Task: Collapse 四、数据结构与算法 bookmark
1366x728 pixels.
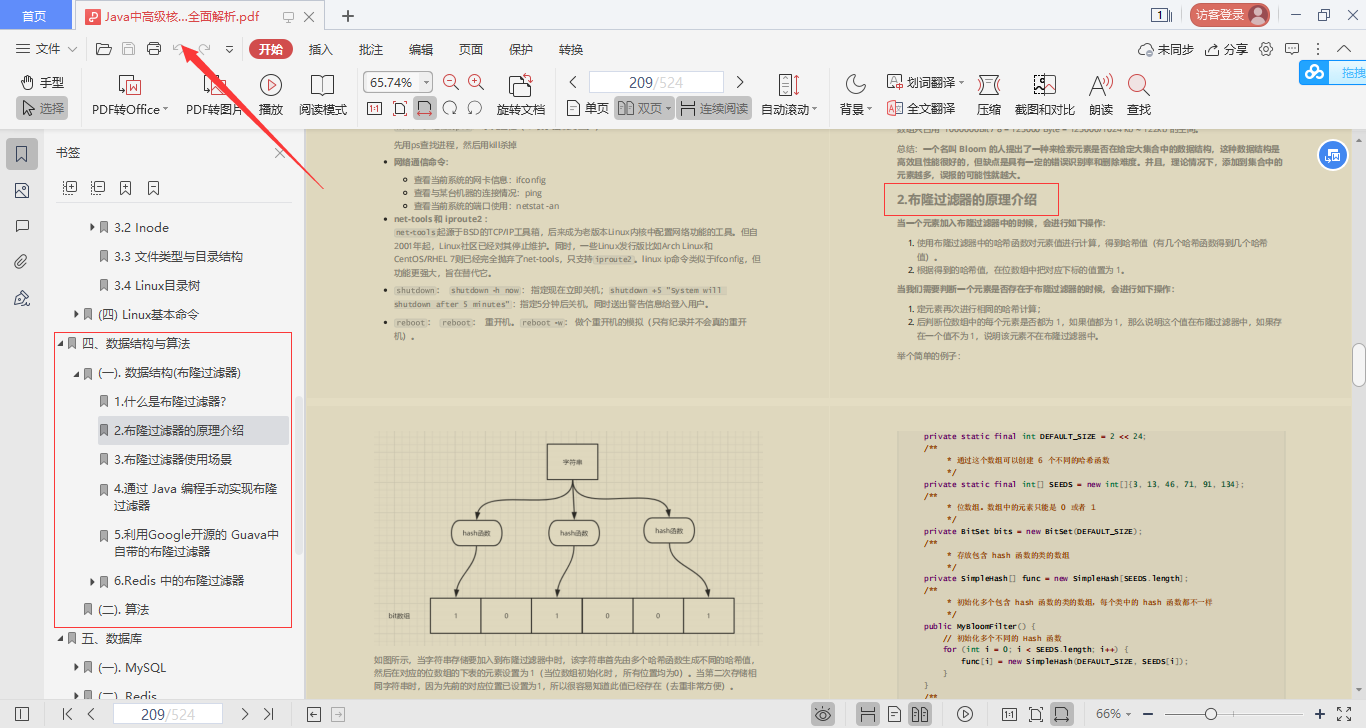Action: (x=60, y=344)
